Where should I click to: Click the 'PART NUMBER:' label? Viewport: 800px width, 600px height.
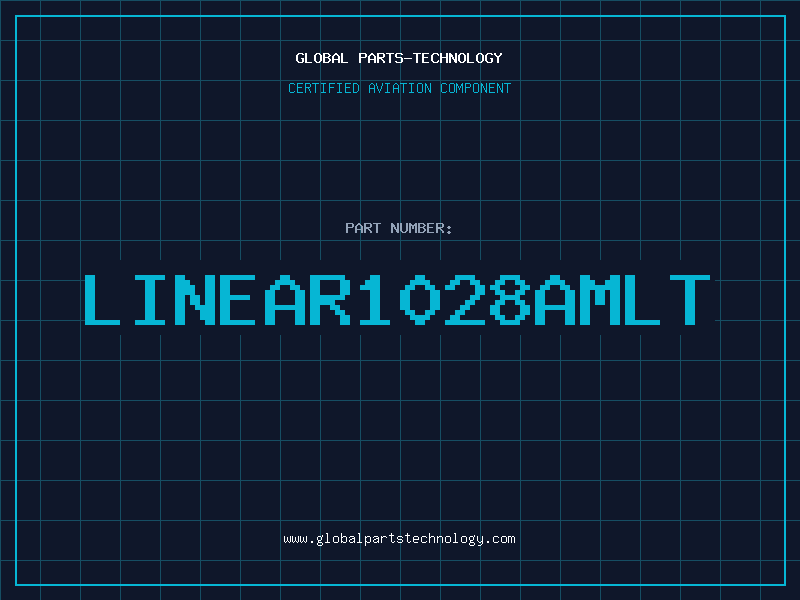point(398,228)
